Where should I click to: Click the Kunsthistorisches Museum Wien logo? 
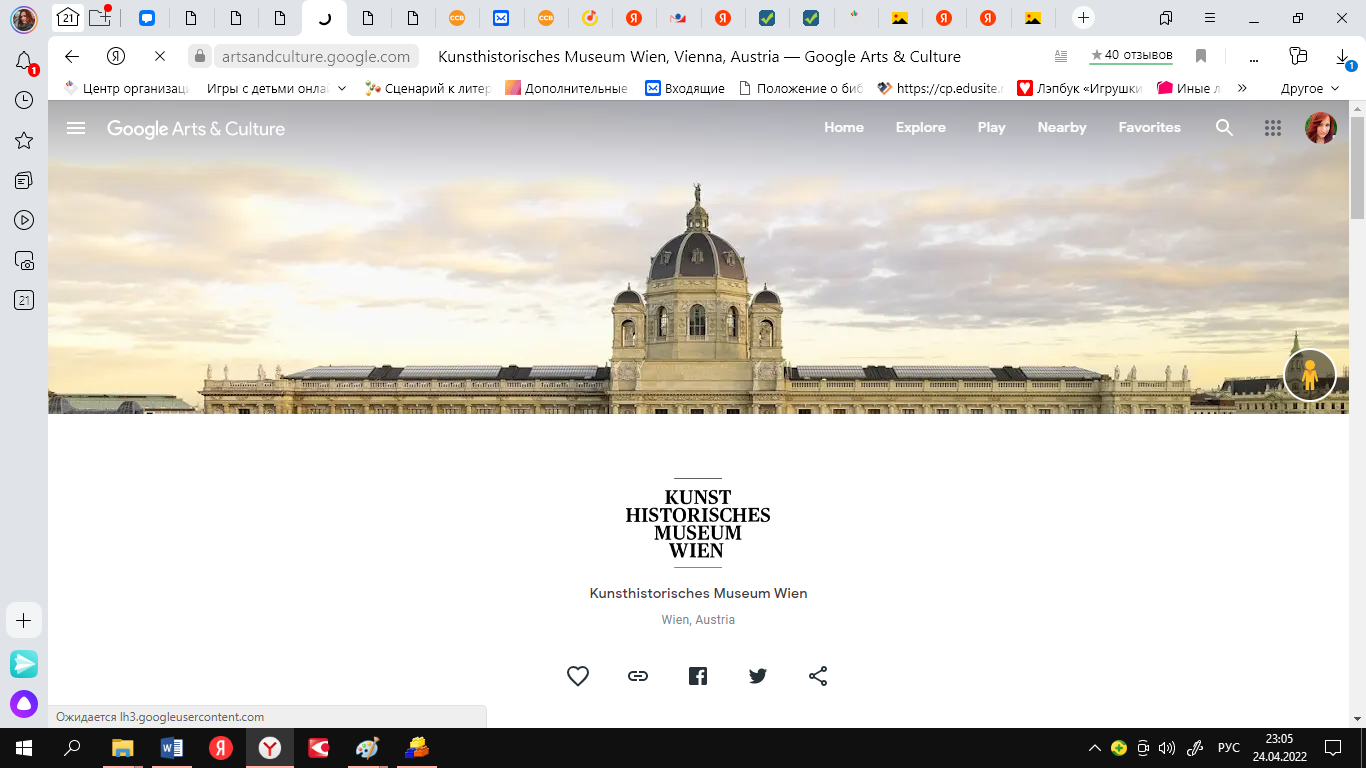tap(698, 523)
